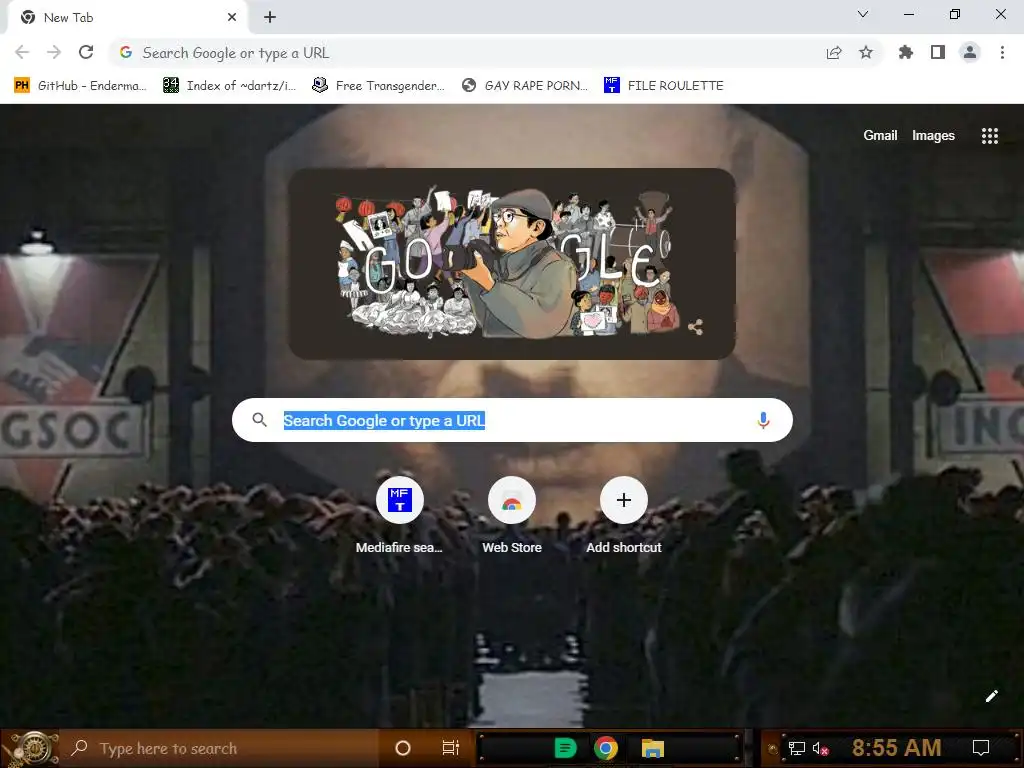Close the New Tab tab
The width and height of the screenshot is (1024, 768).
[x=232, y=17]
